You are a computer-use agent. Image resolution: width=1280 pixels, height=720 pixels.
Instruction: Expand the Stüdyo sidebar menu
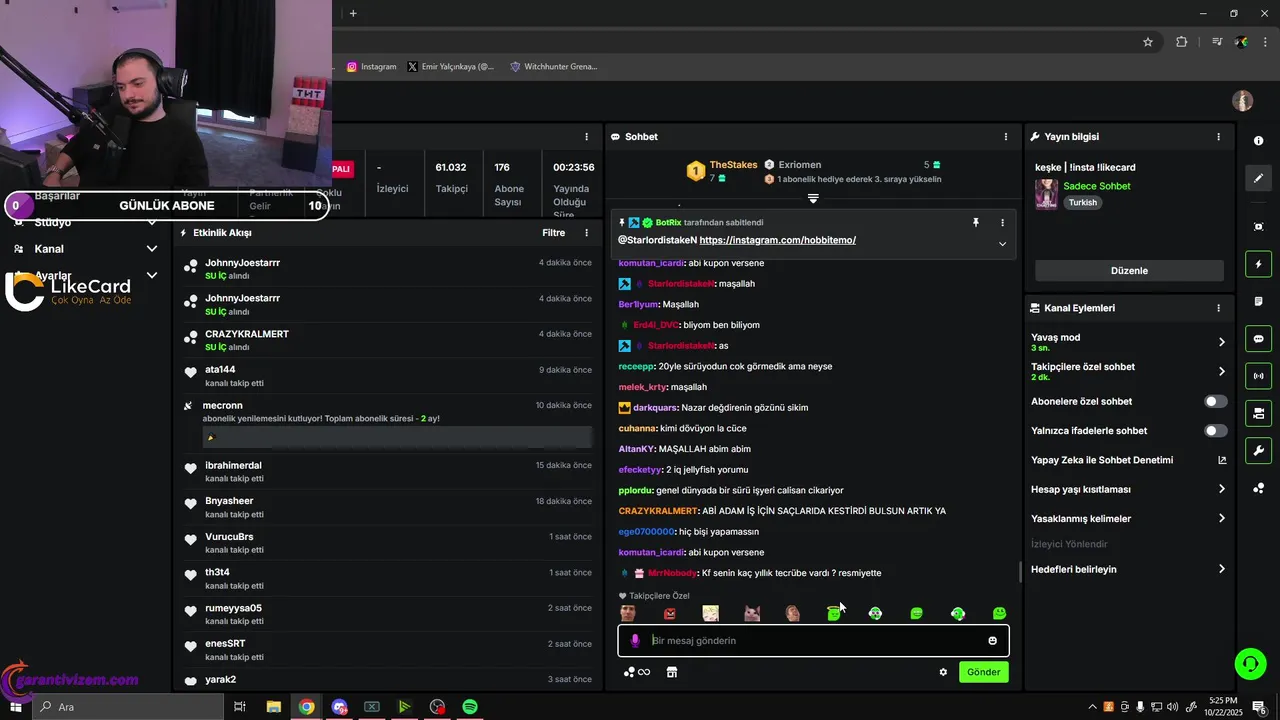152,222
